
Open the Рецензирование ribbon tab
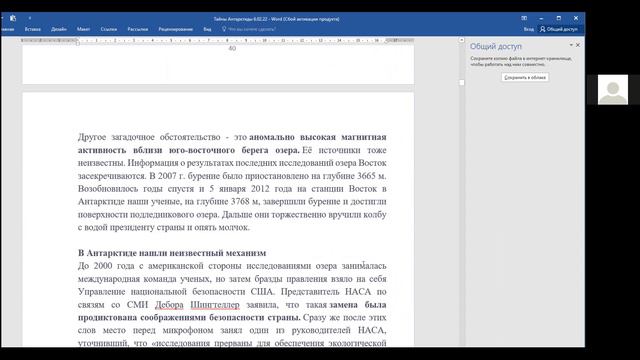click(176, 29)
